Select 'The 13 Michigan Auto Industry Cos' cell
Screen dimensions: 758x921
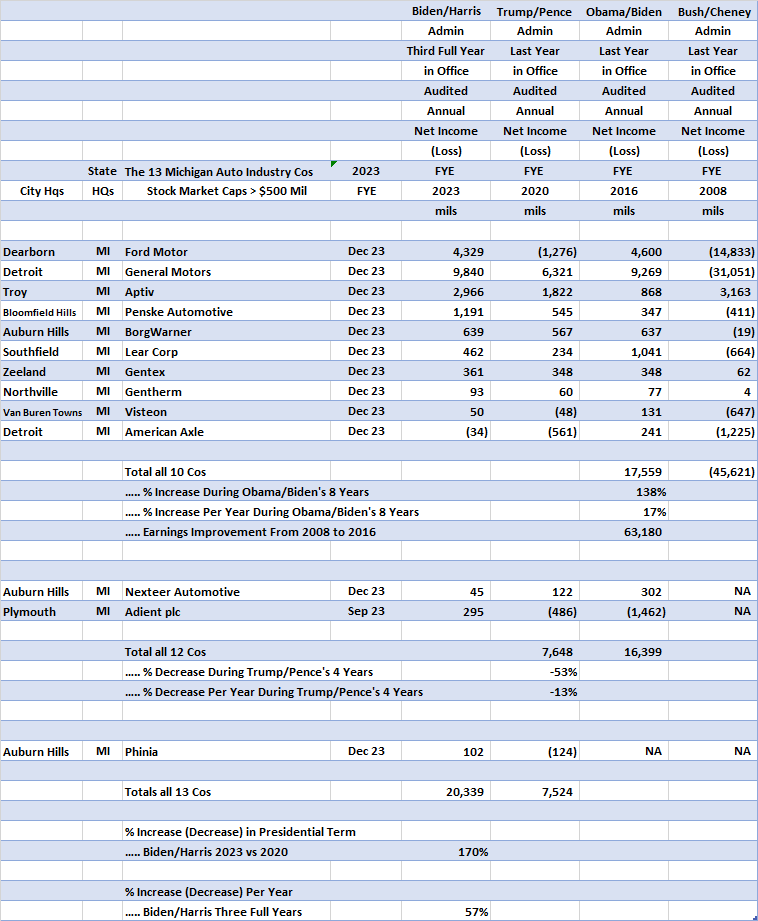(x=226, y=171)
